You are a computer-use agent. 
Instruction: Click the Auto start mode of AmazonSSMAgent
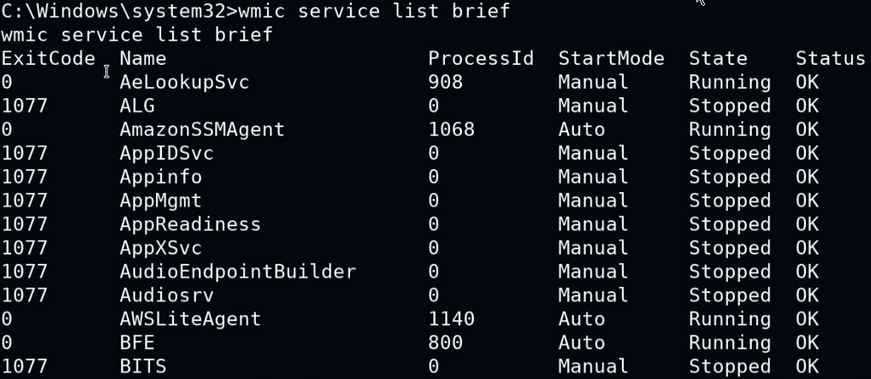(582, 129)
